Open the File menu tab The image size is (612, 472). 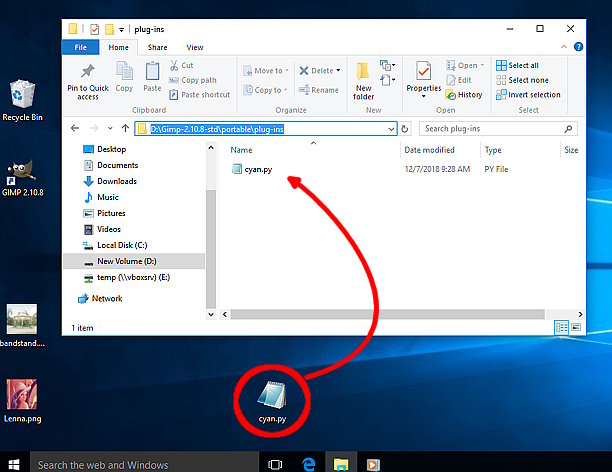[82, 47]
